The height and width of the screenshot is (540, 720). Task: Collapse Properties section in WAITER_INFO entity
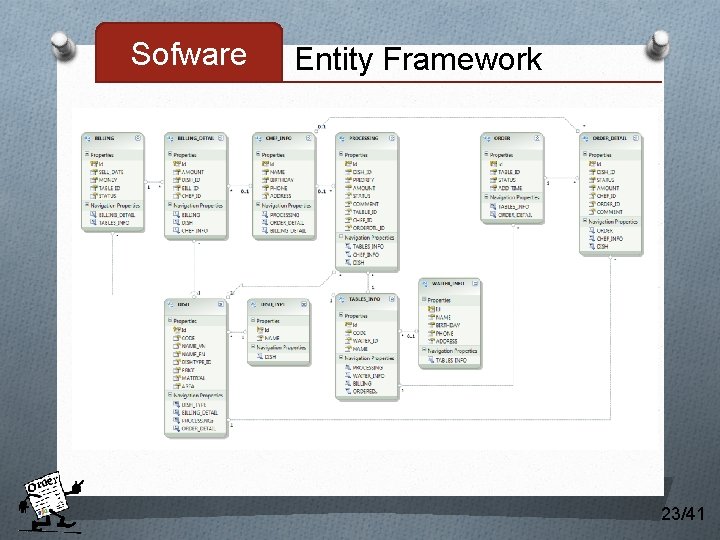pyautogui.click(x=424, y=299)
